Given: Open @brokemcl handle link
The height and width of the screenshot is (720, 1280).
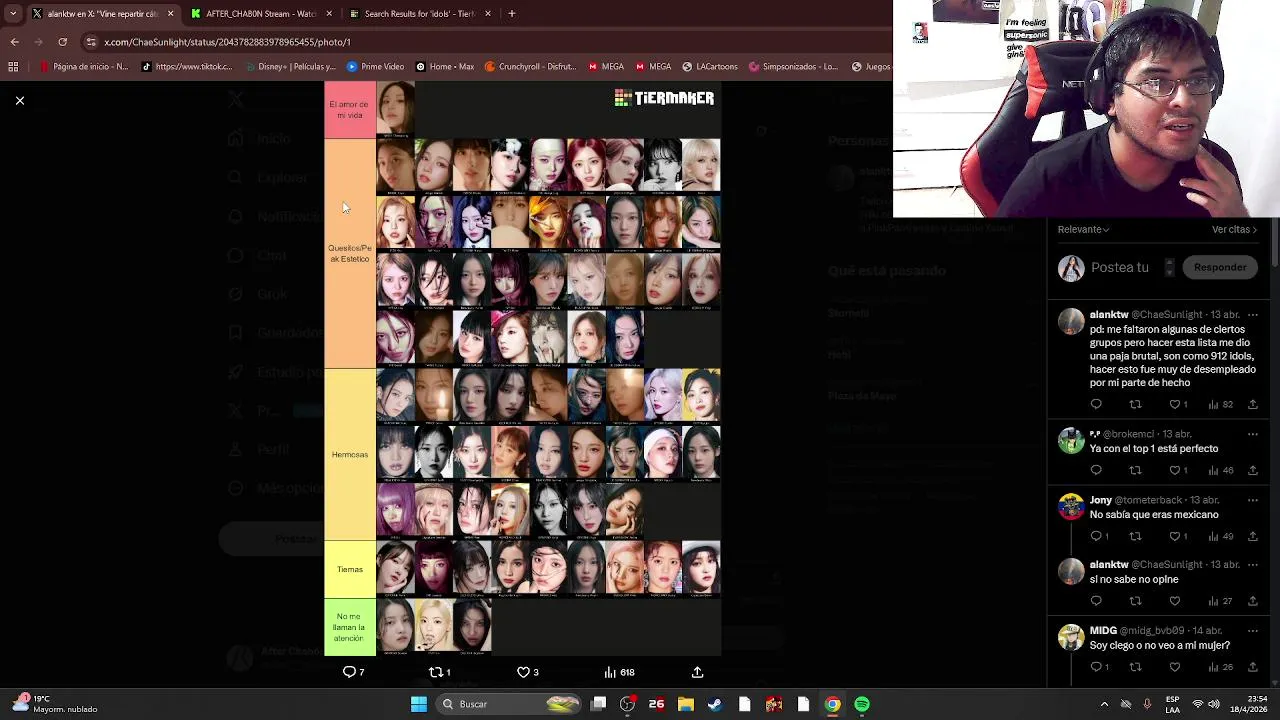Looking at the screenshot, I should coord(1130,434).
